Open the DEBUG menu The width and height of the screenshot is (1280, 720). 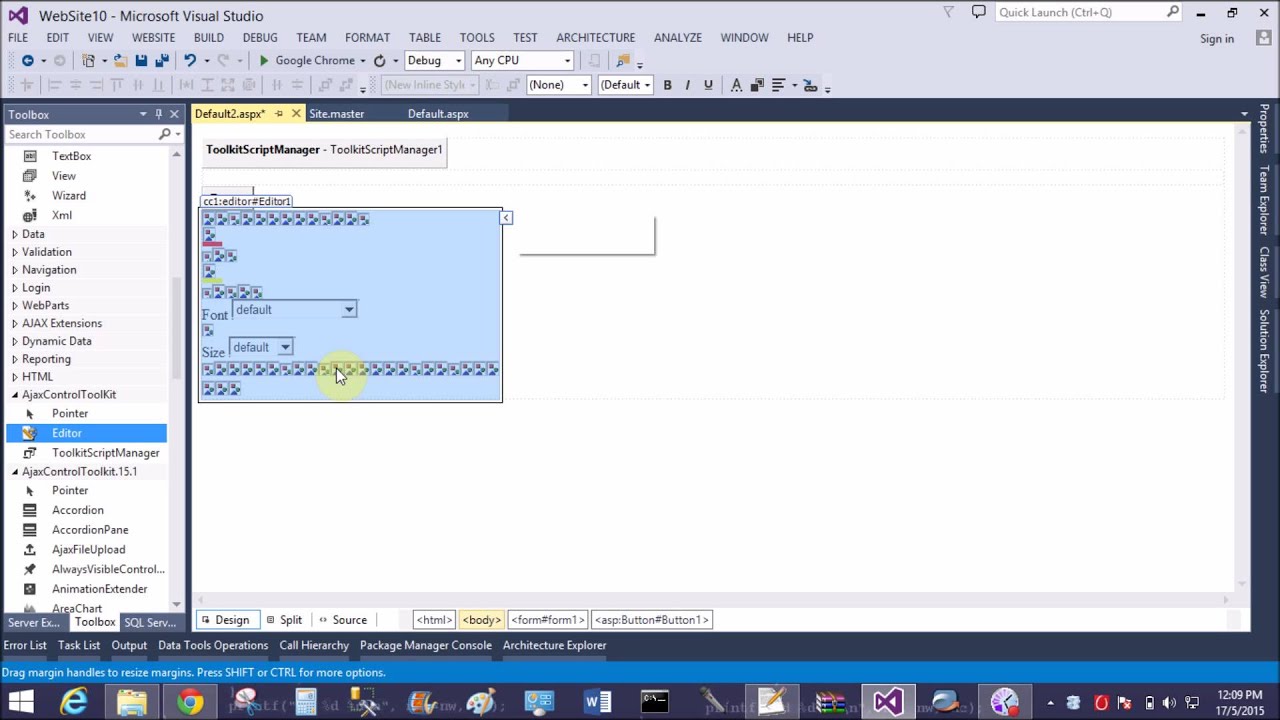click(260, 37)
